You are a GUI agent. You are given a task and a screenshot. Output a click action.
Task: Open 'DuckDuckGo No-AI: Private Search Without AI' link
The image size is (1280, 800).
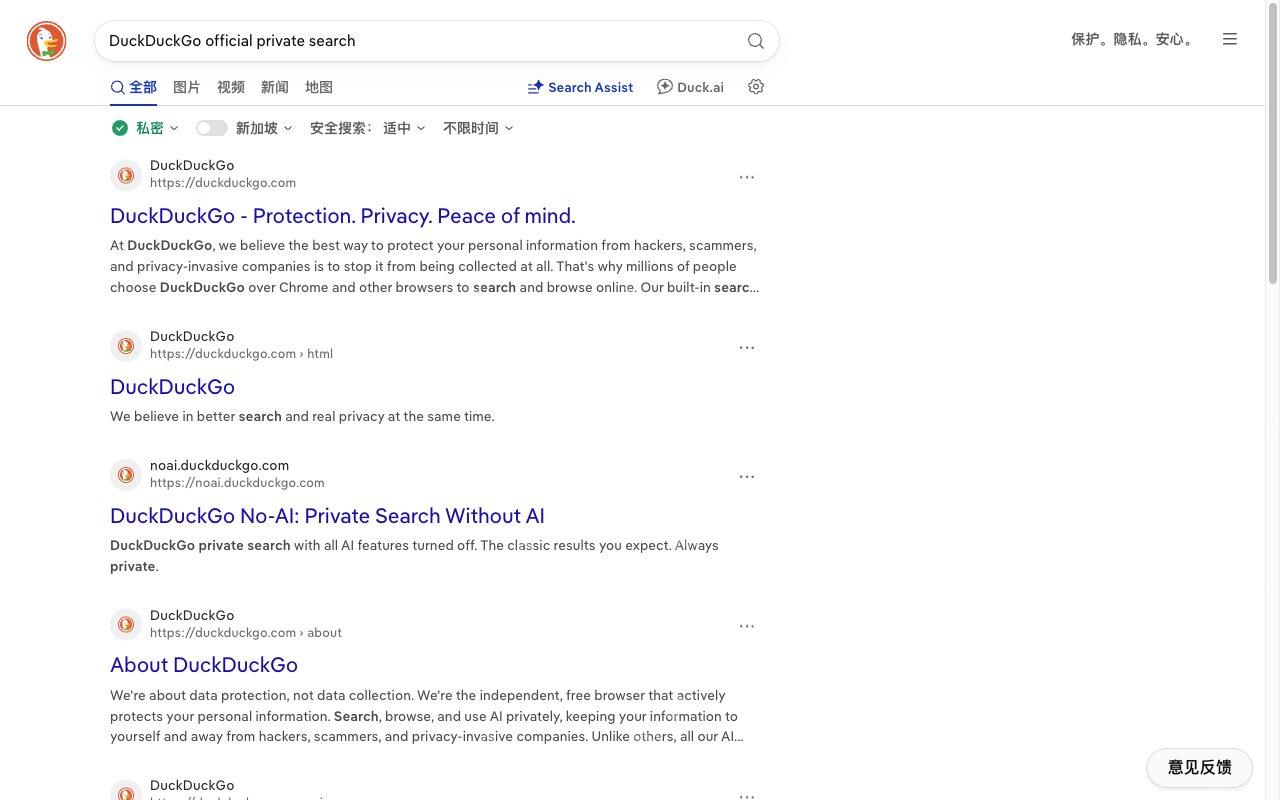327,516
